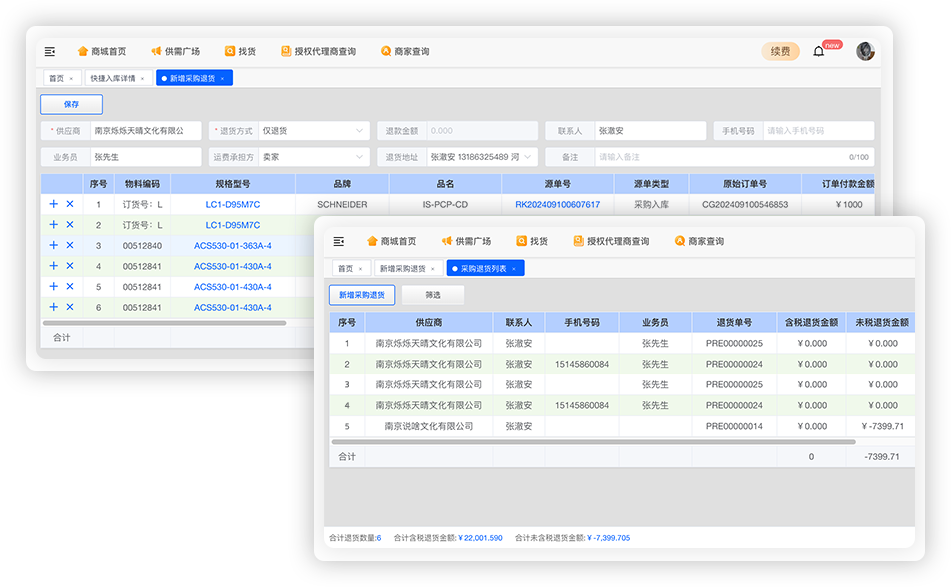The height and width of the screenshot is (587, 951).
Task: Close the 新增采购退货 tab in the front window
Action: point(432,269)
